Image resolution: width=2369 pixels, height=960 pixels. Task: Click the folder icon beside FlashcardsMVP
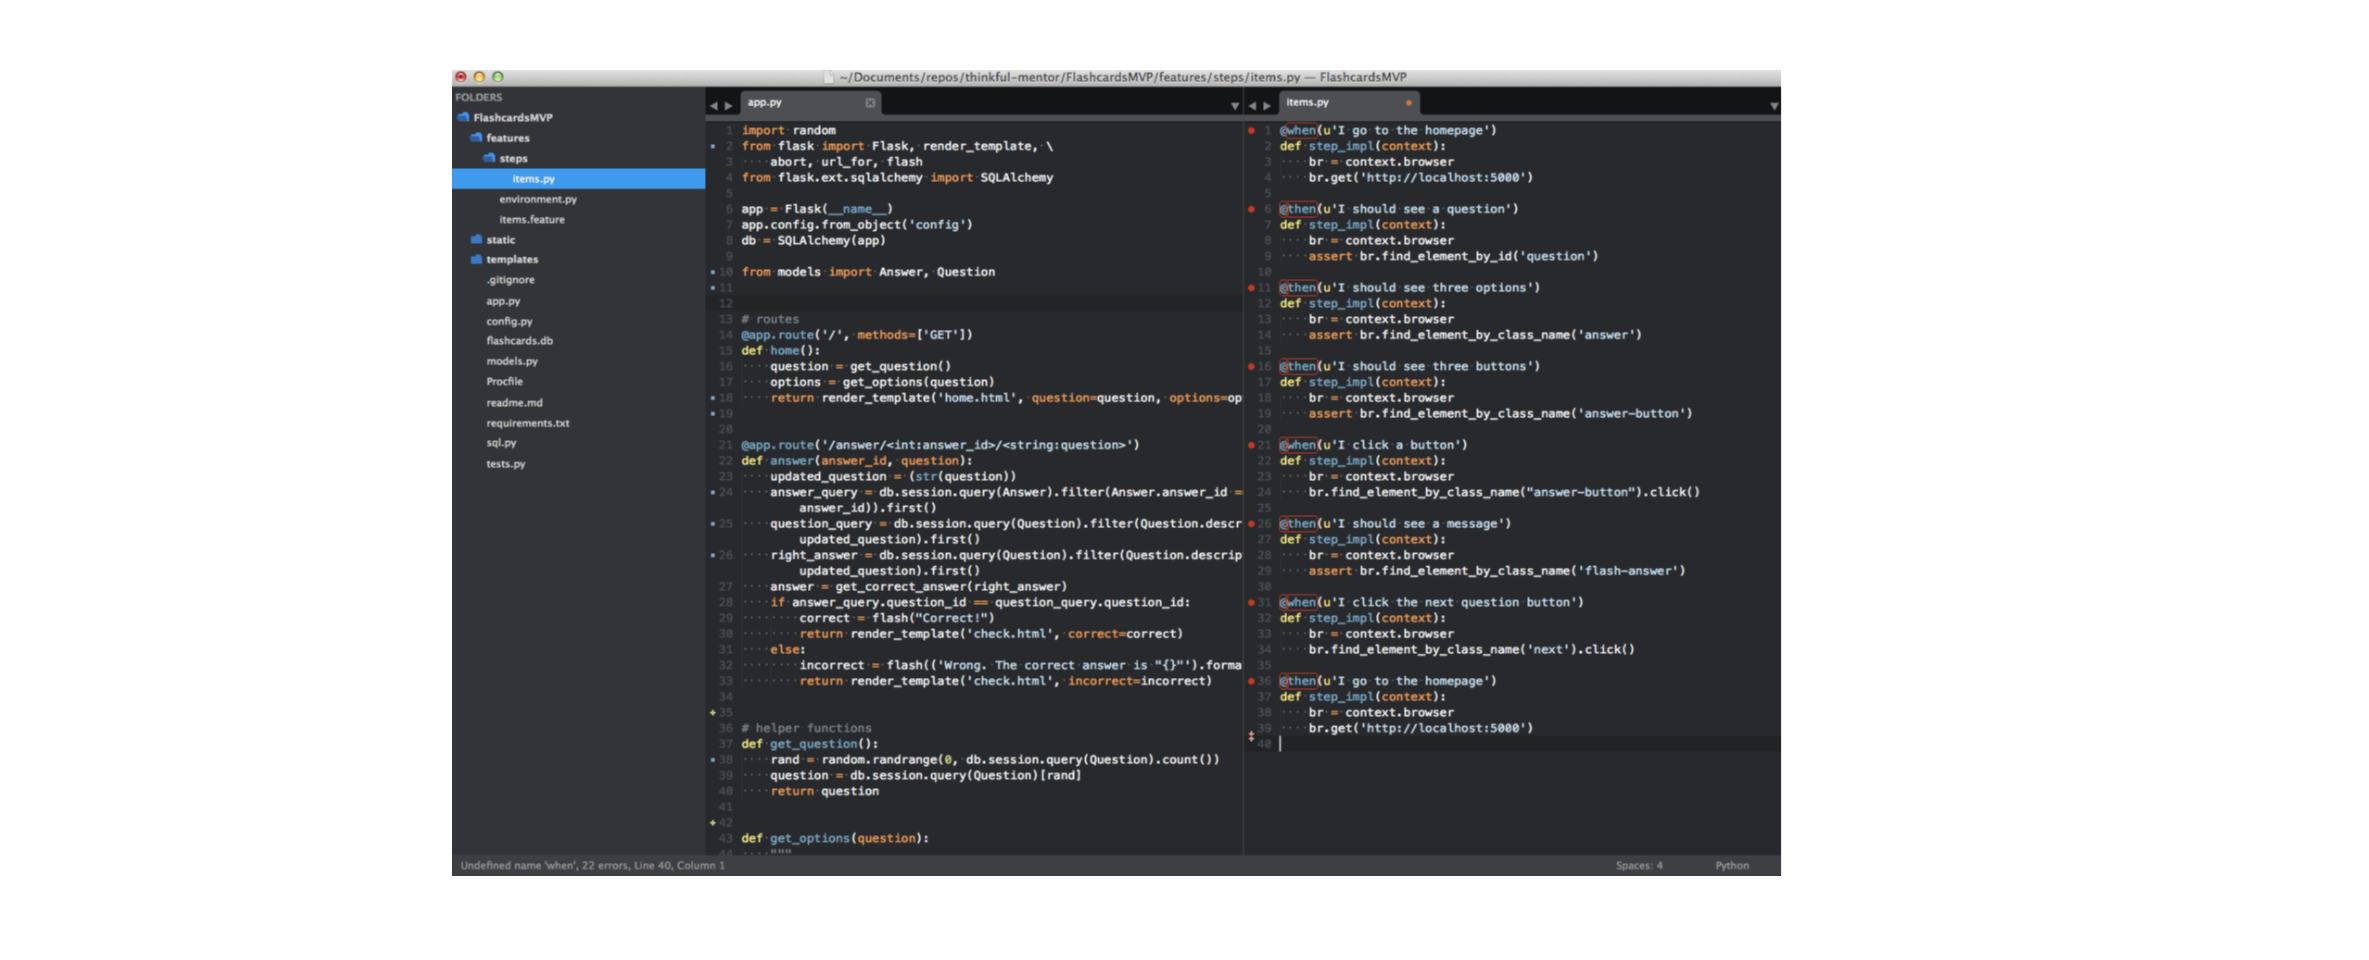[x=464, y=117]
